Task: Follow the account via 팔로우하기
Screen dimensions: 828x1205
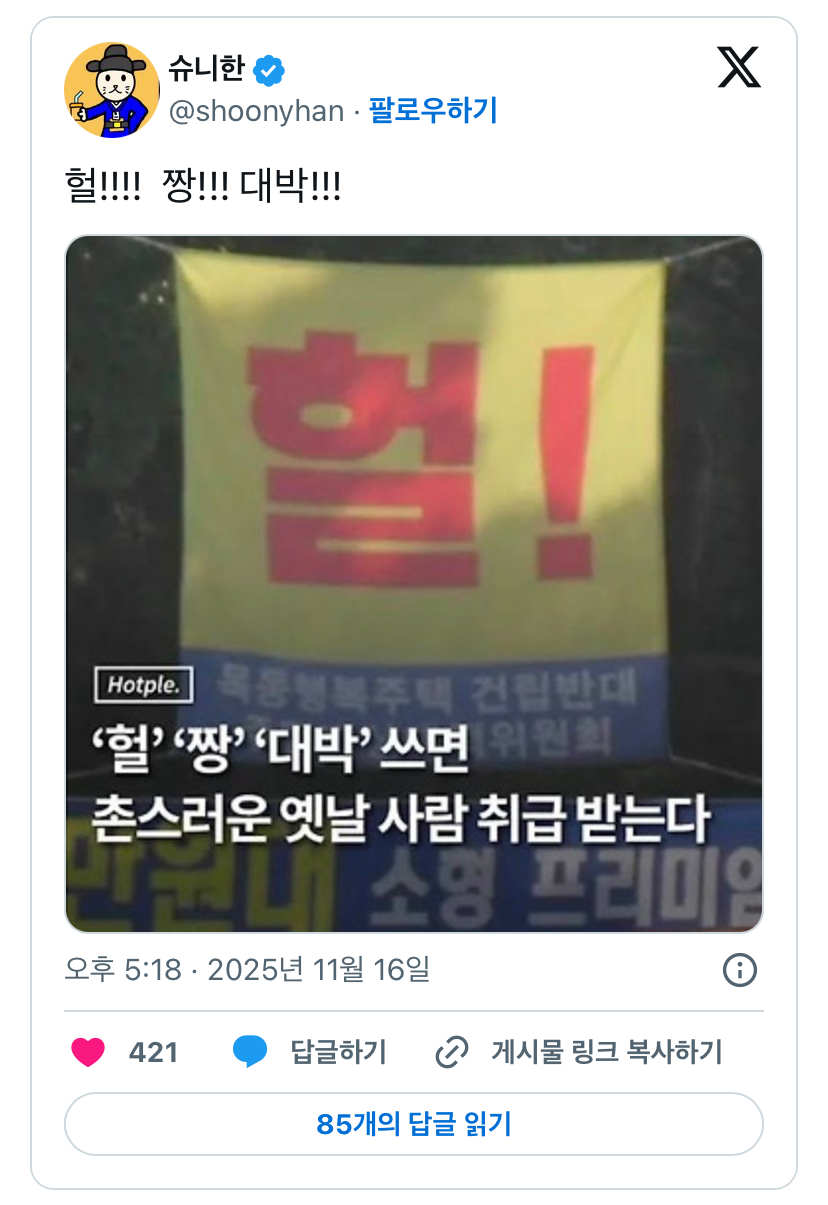Action: [x=433, y=111]
